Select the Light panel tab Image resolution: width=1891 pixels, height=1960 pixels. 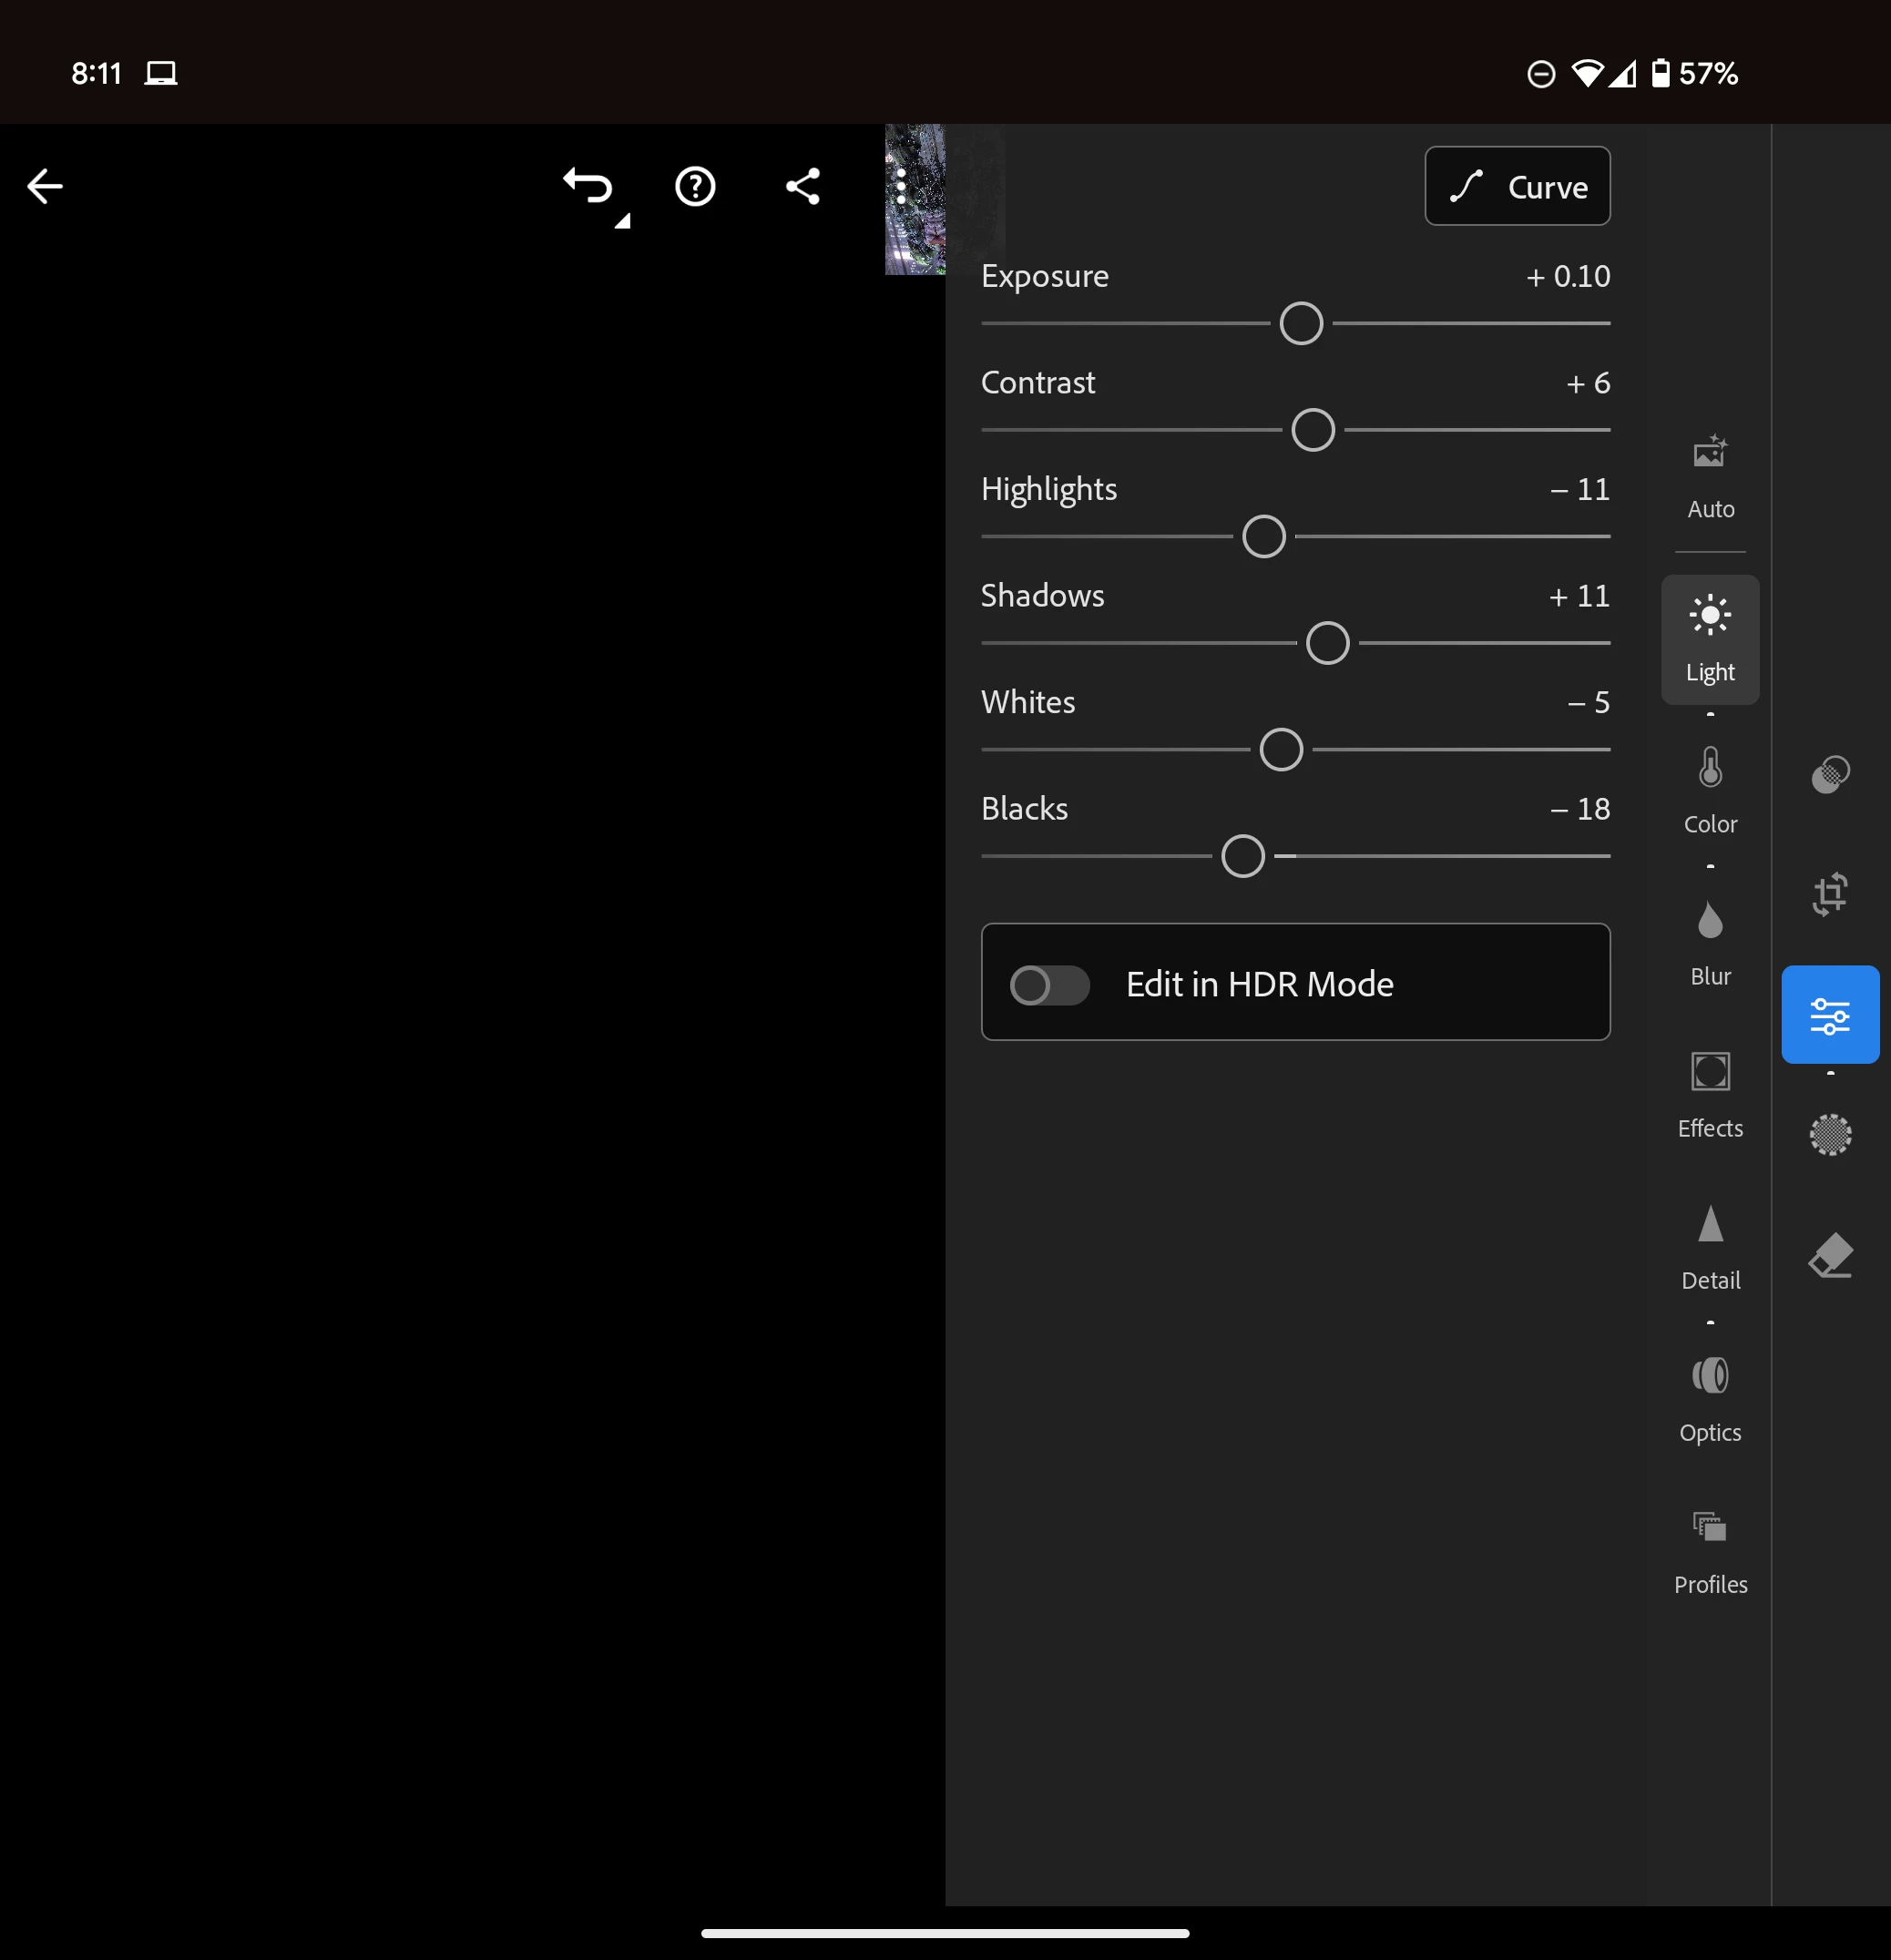point(1710,640)
